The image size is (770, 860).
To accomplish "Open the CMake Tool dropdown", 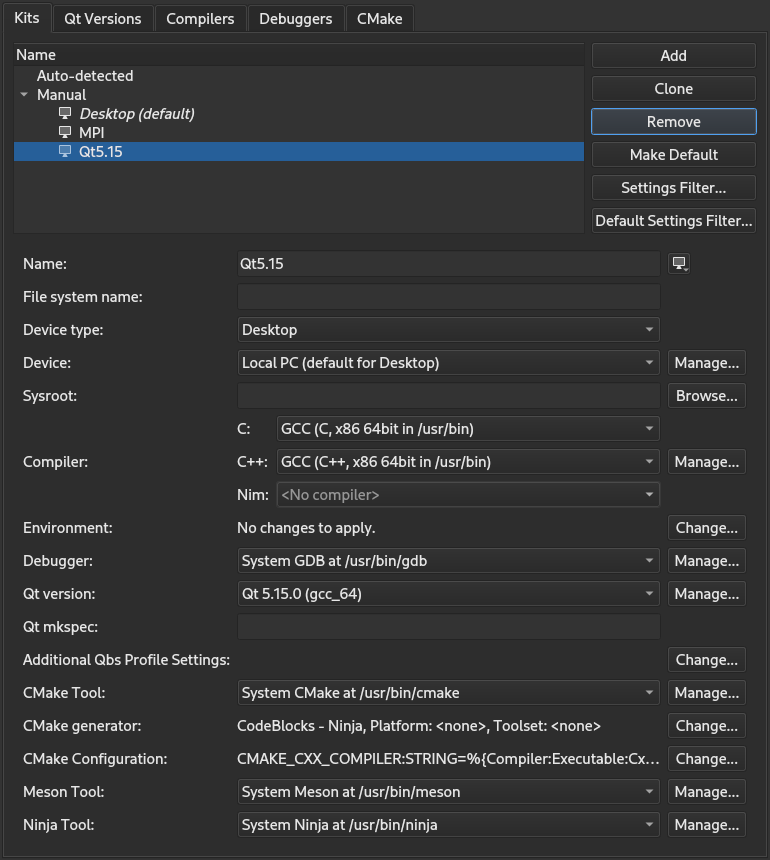I will click(x=448, y=693).
